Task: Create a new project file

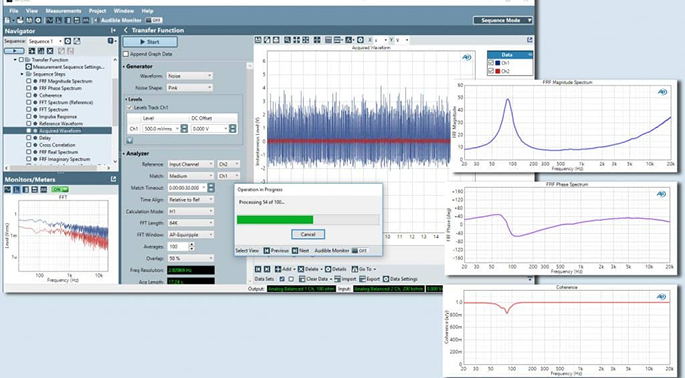Action: [x=7, y=20]
